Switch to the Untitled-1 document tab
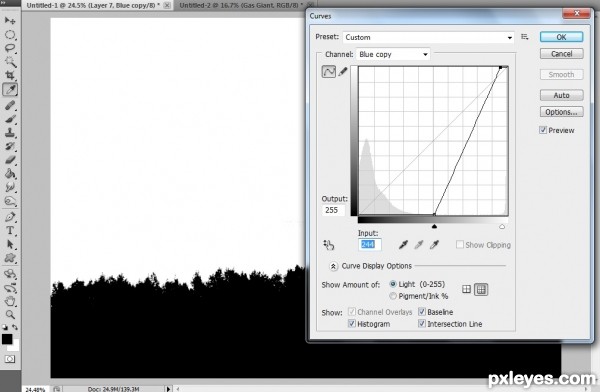Image resolution: width=600 pixels, height=392 pixels. point(94,5)
